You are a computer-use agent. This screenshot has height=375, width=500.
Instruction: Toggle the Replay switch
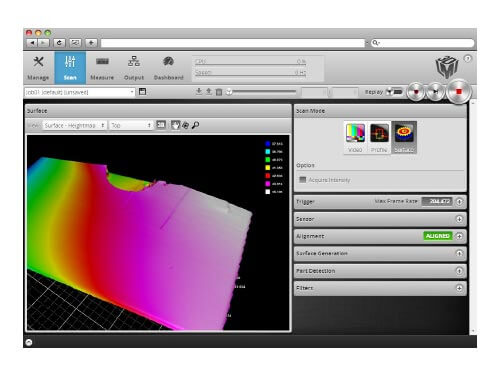[395, 91]
